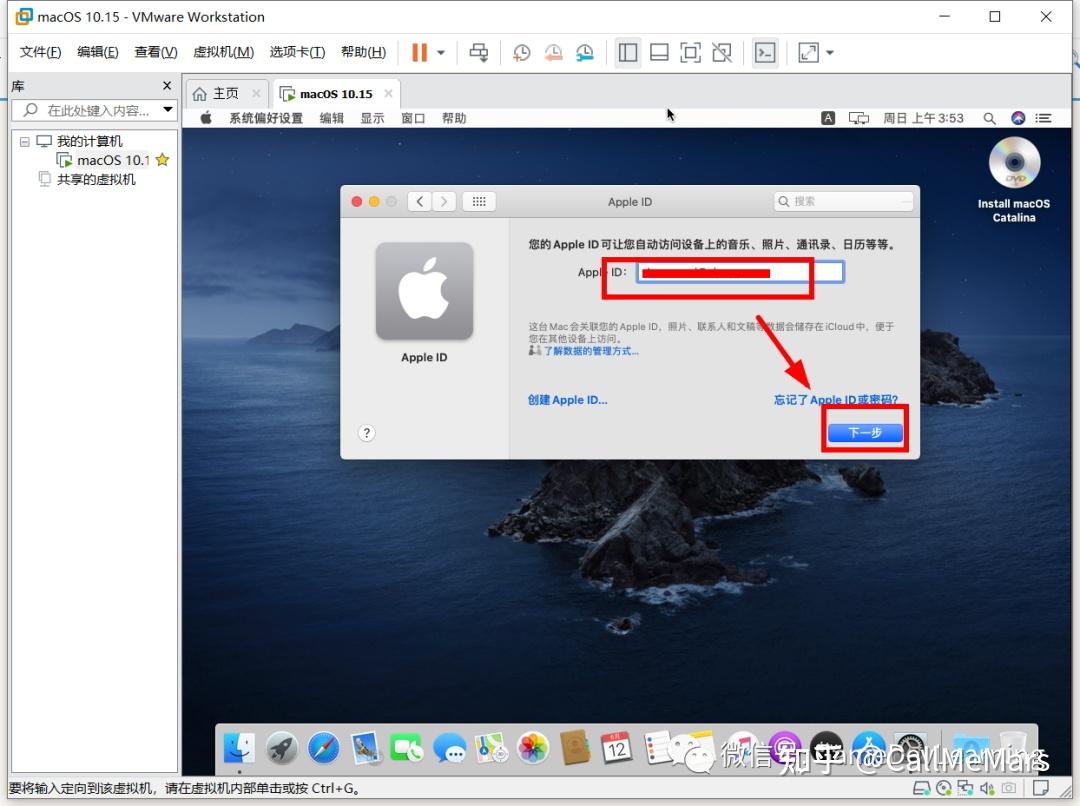Screen dimensions: 1080x806
Task: Click the help question mark button
Action: click(x=366, y=433)
